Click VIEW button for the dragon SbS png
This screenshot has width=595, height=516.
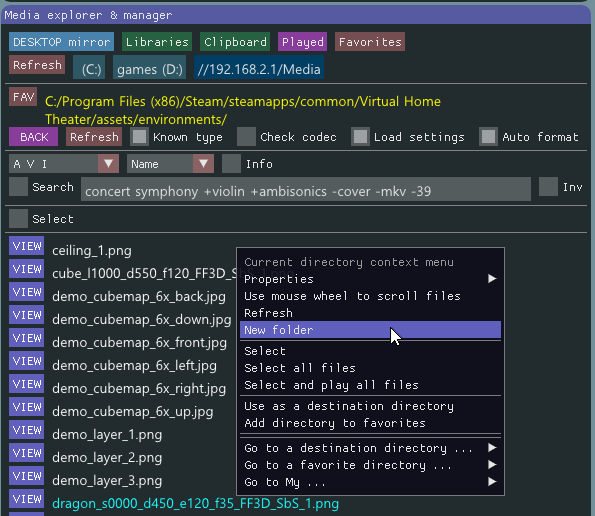point(27,499)
